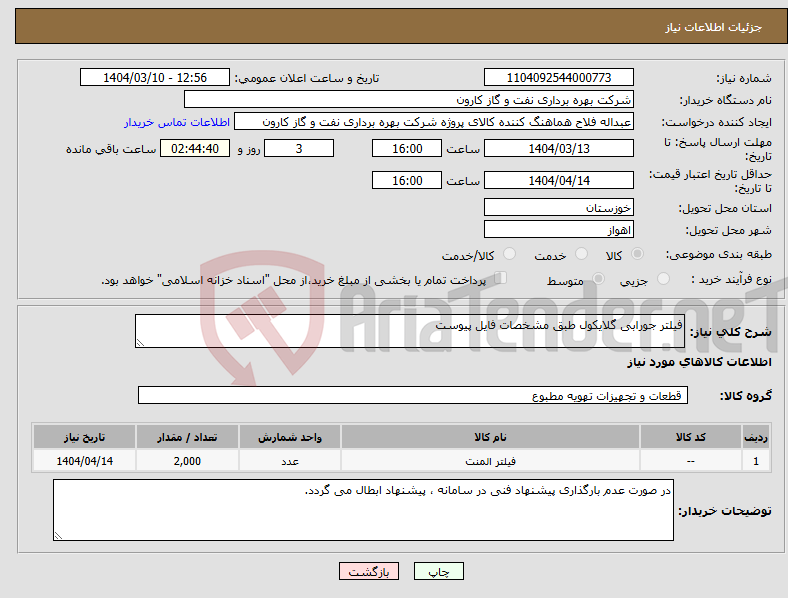Click the buyer organization name field
The width and height of the screenshot is (788, 598).
click(x=409, y=99)
